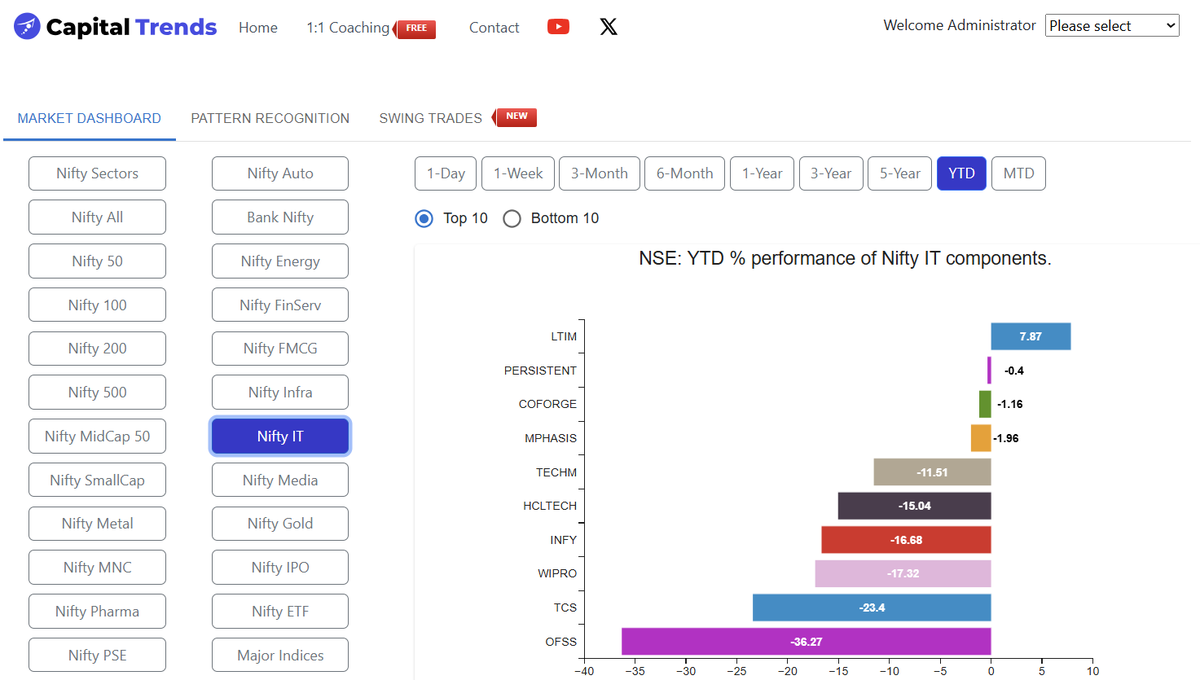Select the Nifty Auto sector

280,173
